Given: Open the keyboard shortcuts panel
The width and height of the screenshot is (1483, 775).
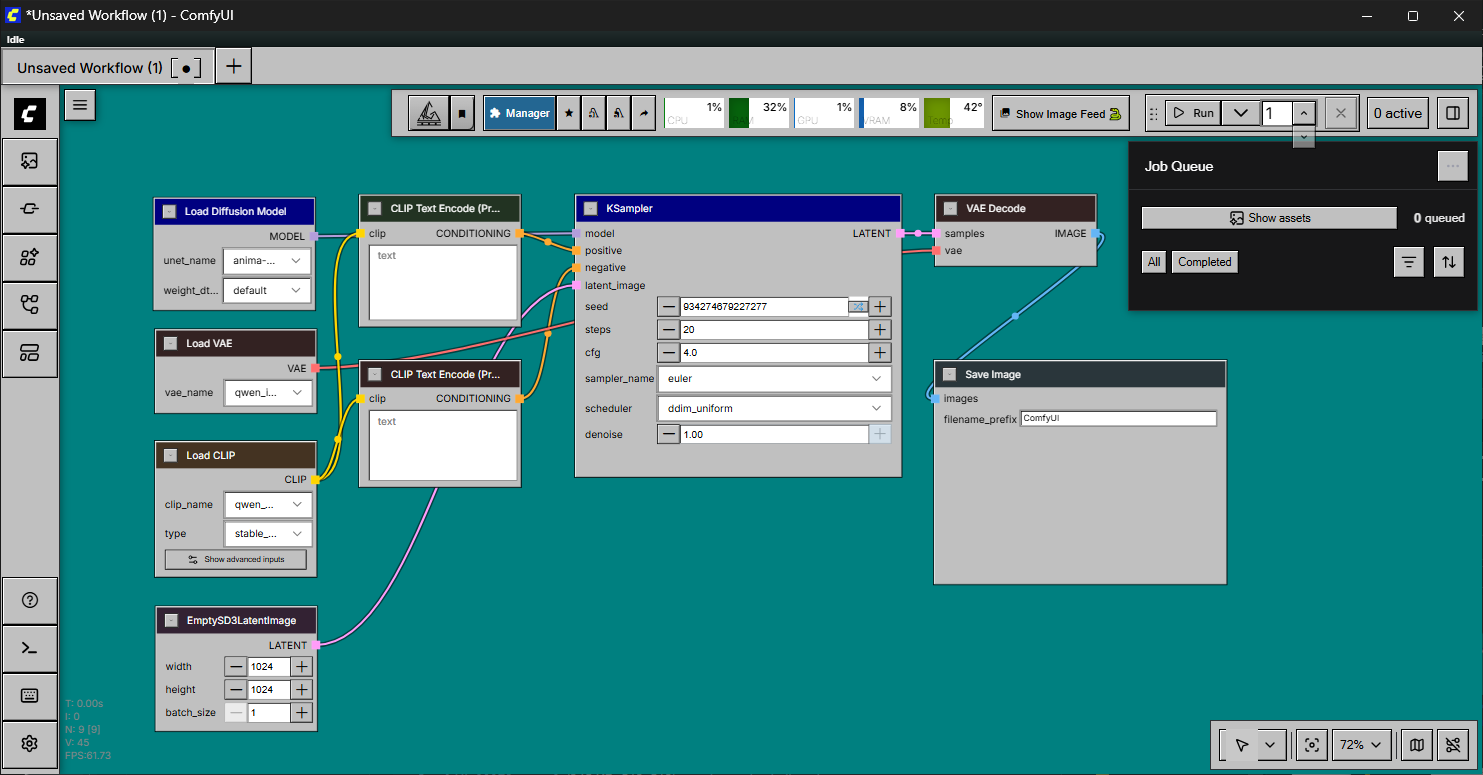Looking at the screenshot, I should tap(30, 696).
